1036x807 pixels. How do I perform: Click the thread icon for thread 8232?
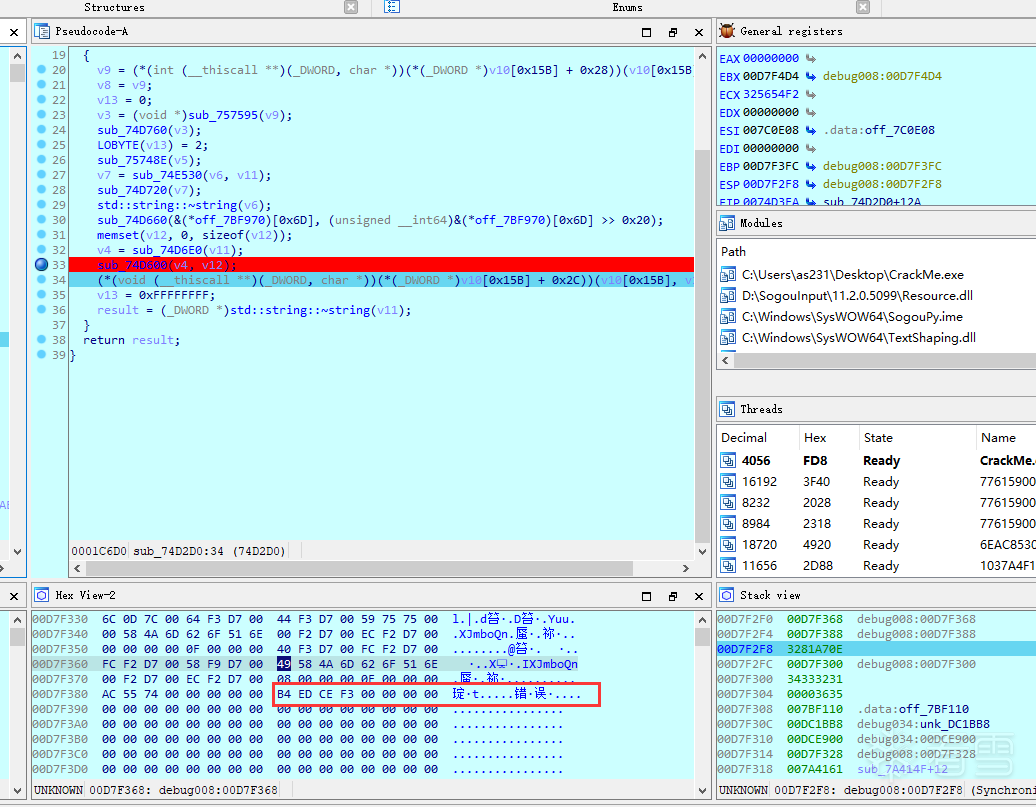728,502
